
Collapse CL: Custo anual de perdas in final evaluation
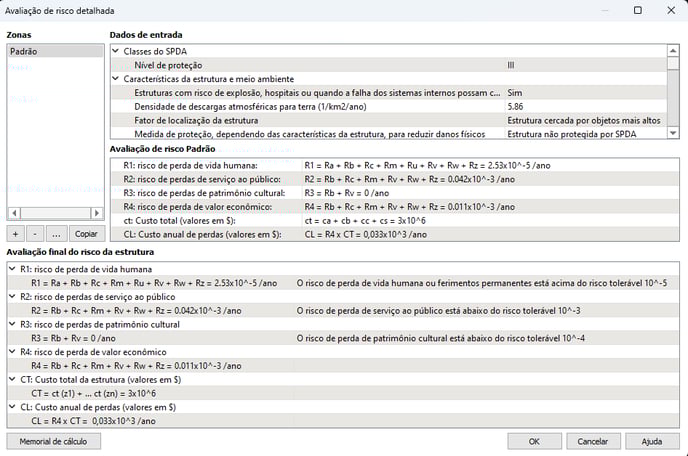pyautogui.click(x=12, y=407)
